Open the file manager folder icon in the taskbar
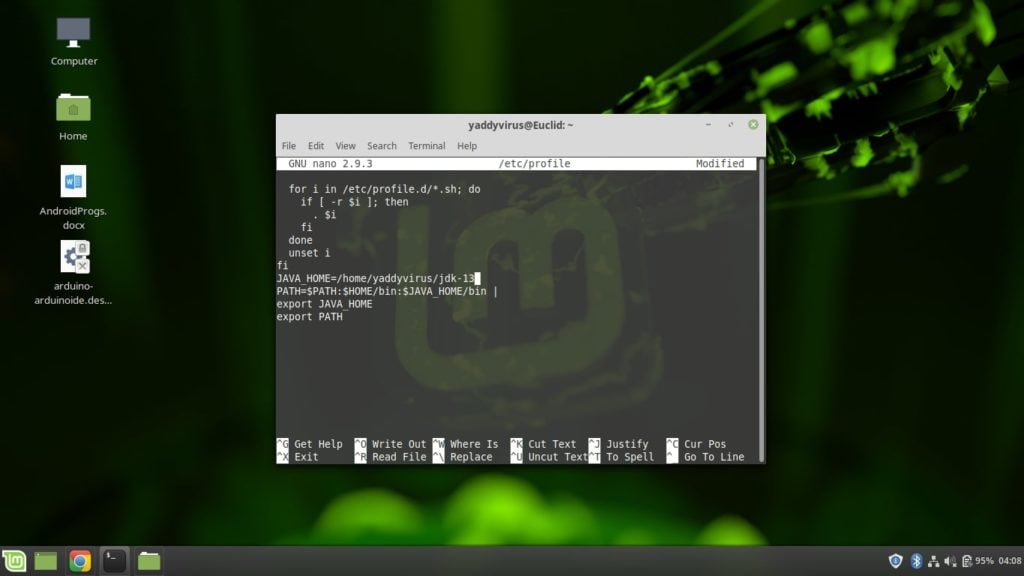 tap(149, 560)
